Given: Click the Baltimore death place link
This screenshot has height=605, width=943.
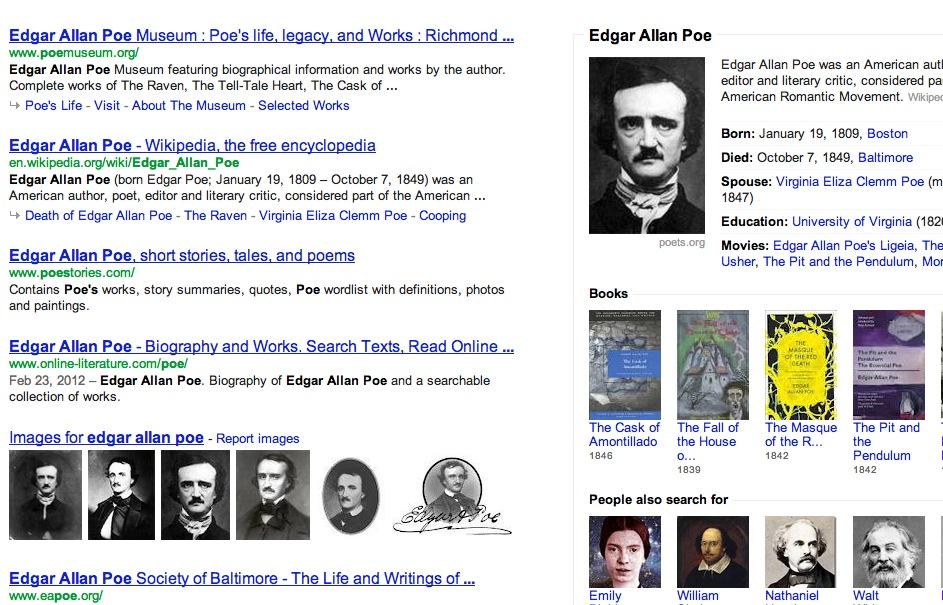Looking at the screenshot, I should tap(885, 158).
